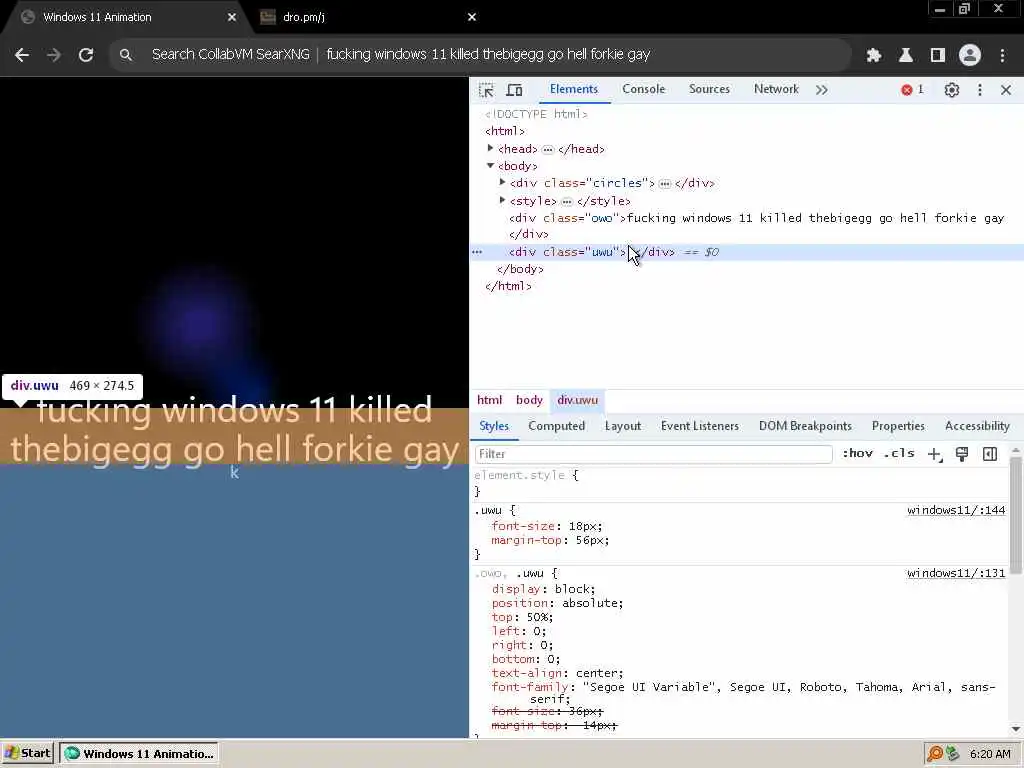The image size is (1024, 768).
Task: Show more DevTools tabs chevron
Action: click(822, 90)
